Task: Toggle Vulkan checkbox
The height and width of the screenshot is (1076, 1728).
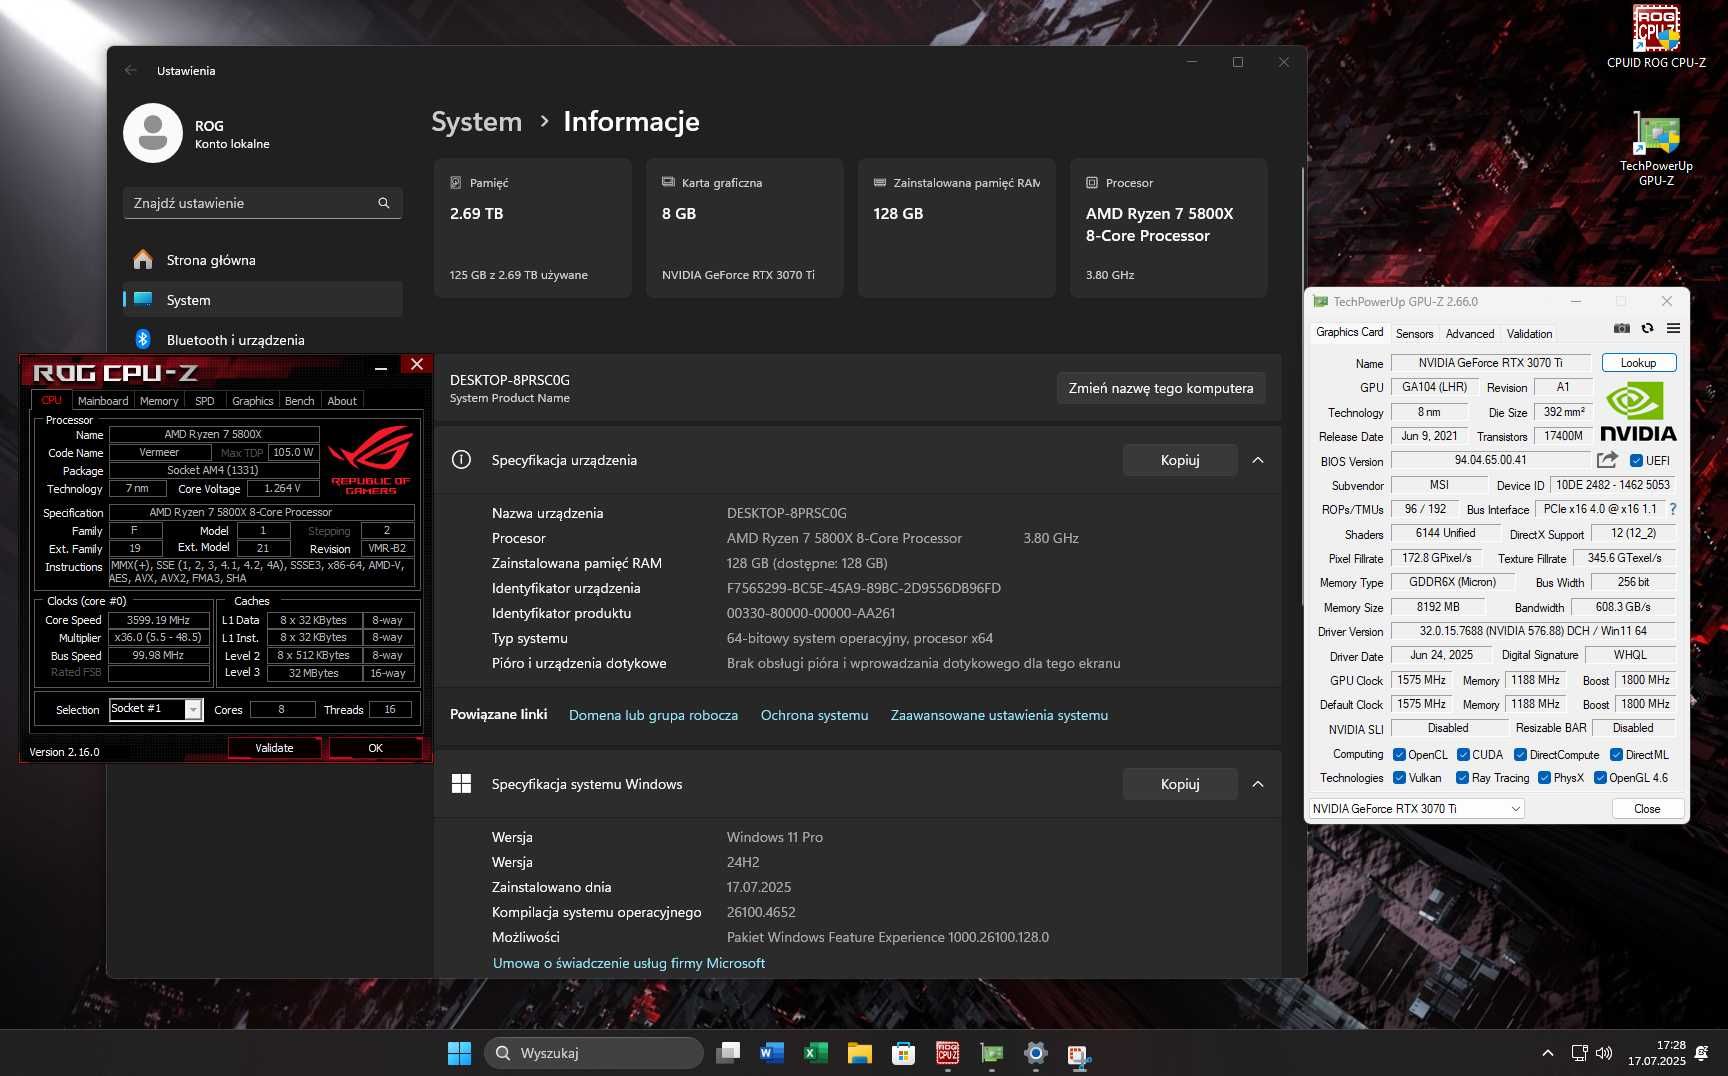Action: point(1399,778)
